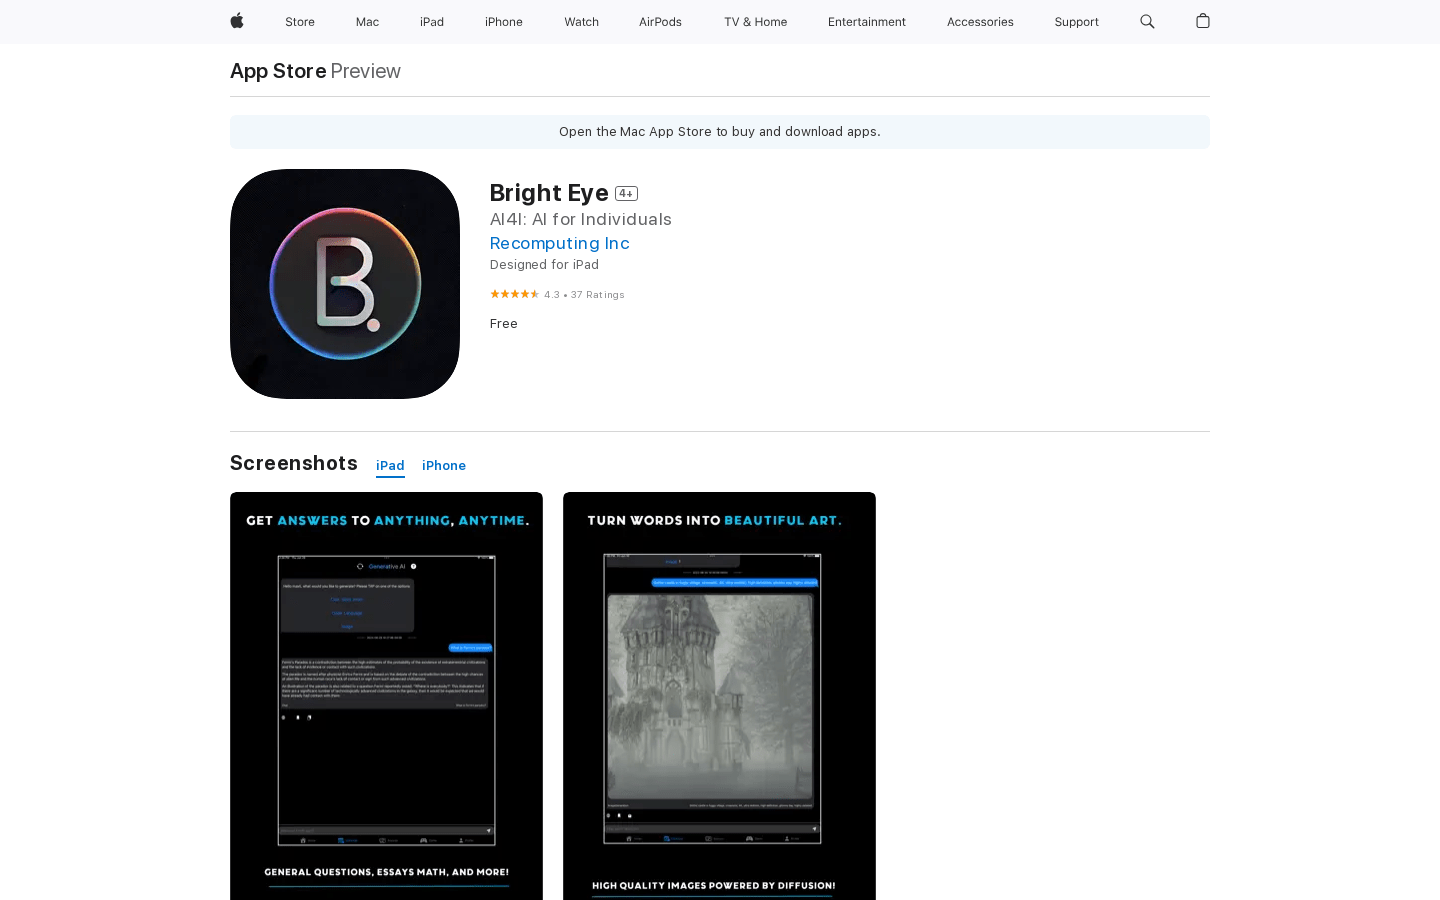Select the iPad screenshots tab
Image resolution: width=1440 pixels, height=900 pixels.
coord(390,466)
